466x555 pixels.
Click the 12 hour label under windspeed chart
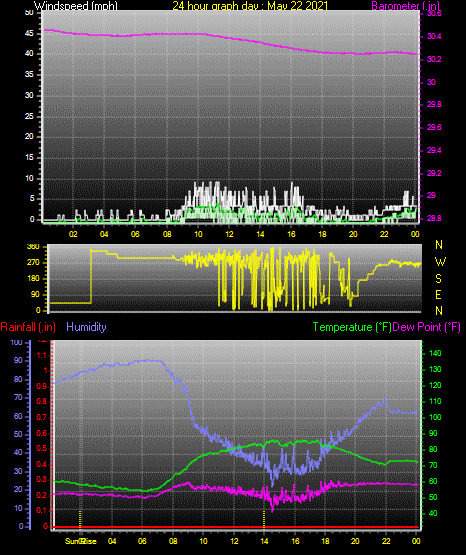pyautogui.click(x=229, y=234)
